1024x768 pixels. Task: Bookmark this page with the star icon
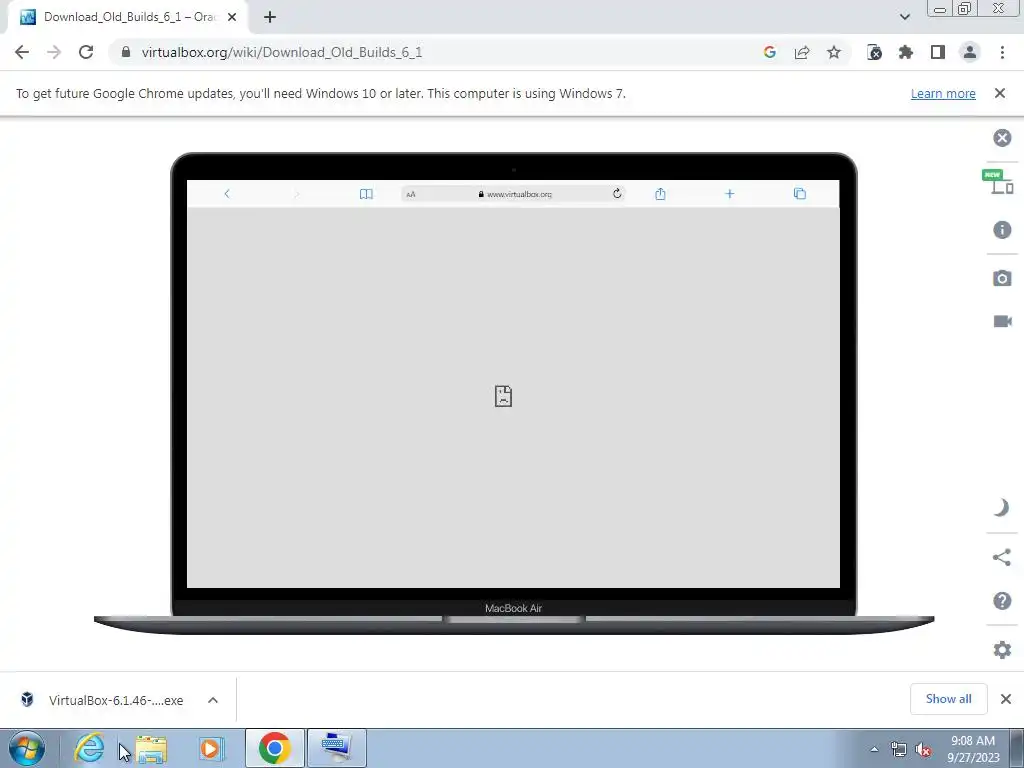[x=834, y=52]
